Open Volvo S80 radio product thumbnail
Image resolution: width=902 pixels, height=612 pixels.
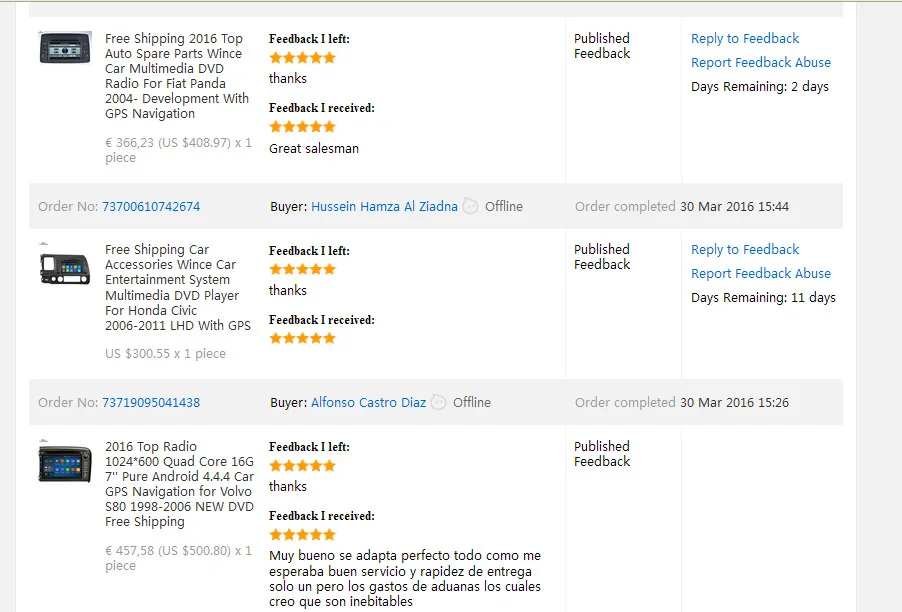click(x=65, y=463)
